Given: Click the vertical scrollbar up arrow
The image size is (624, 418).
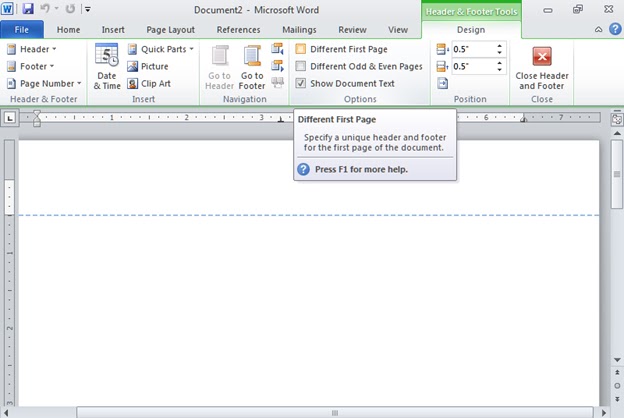Looking at the screenshot, I should coord(617,133).
